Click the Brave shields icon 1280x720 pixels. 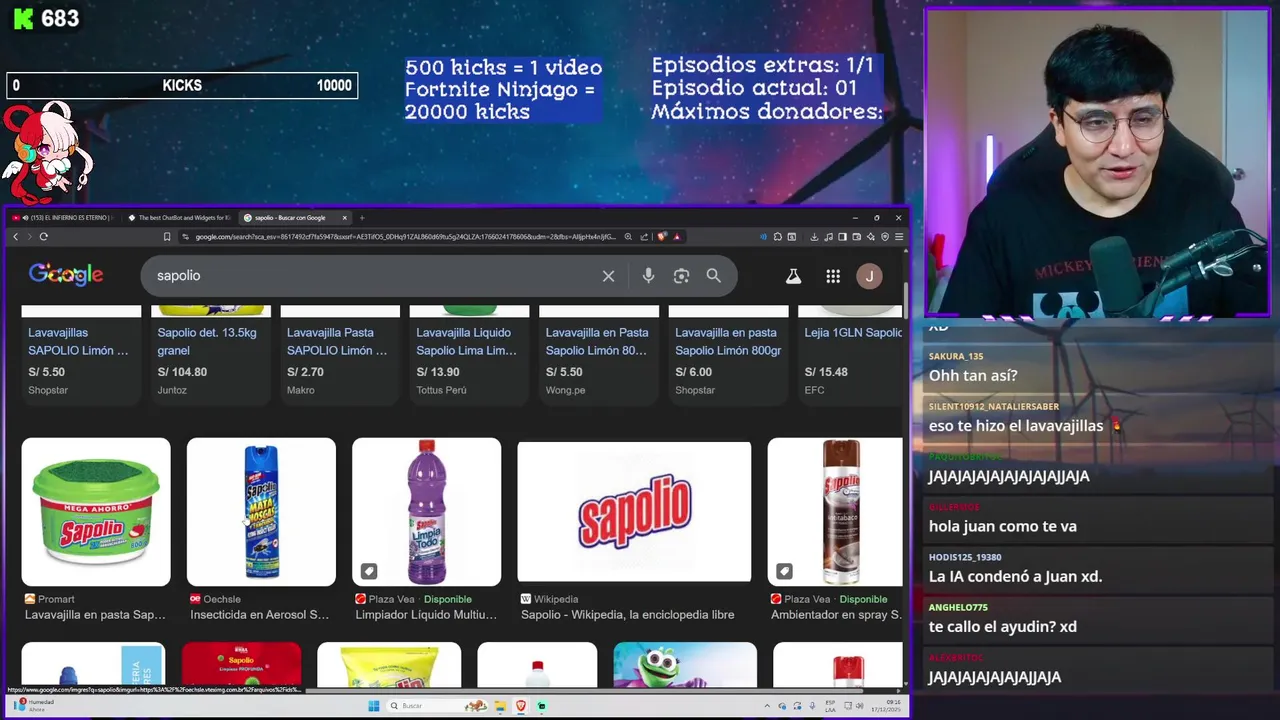coord(662,237)
